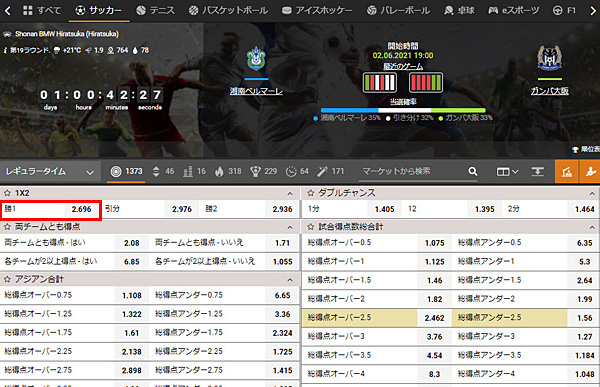Select the すべて grid icon tab
The width and height of the screenshot is (600, 387).
[42, 10]
